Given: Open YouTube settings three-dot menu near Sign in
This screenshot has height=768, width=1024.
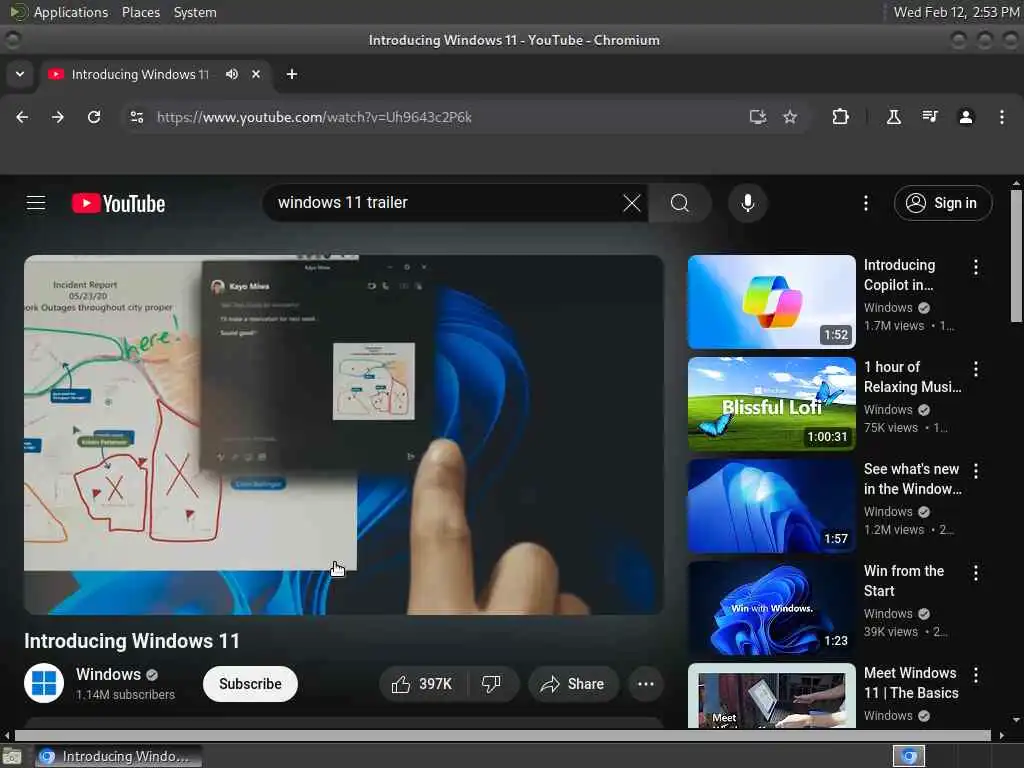Looking at the screenshot, I should (866, 203).
